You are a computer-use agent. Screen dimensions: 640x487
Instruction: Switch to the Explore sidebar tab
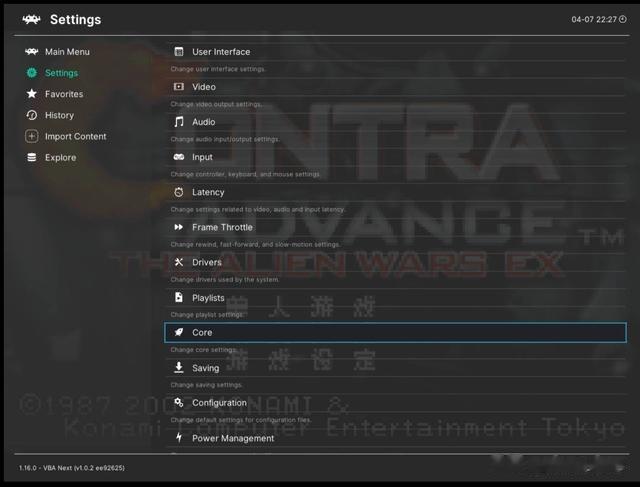point(51,158)
